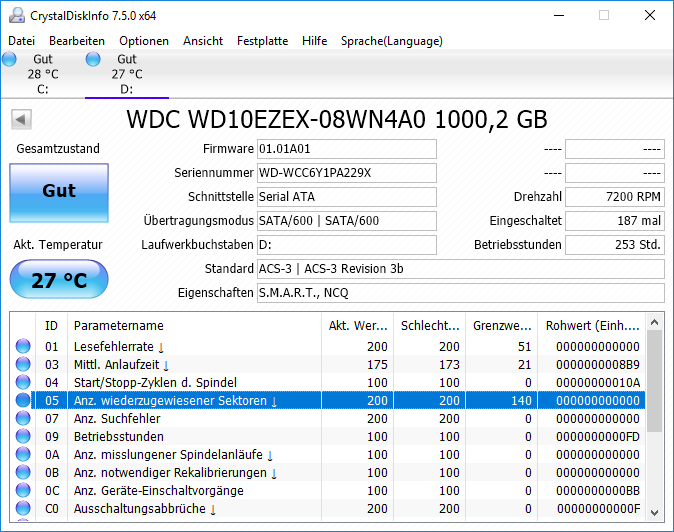Click the blue status orb for drive D:
Viewport: 674px width, 532px height.
point(93,59)
